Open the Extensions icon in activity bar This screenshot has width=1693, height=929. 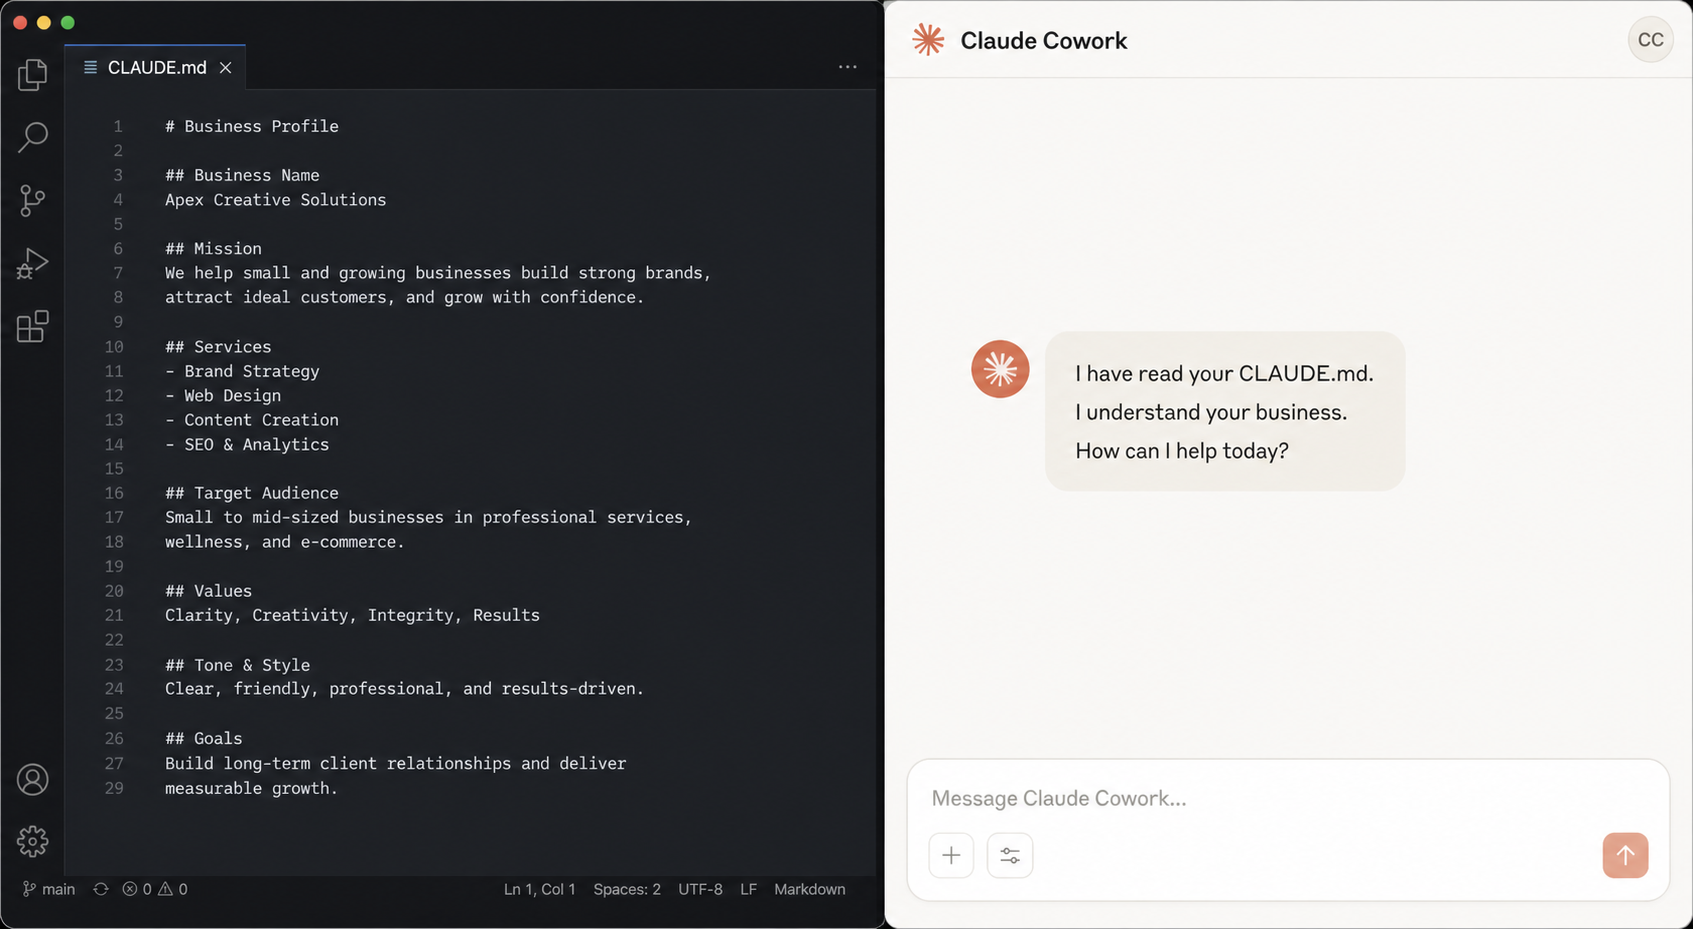pos(32,326)
